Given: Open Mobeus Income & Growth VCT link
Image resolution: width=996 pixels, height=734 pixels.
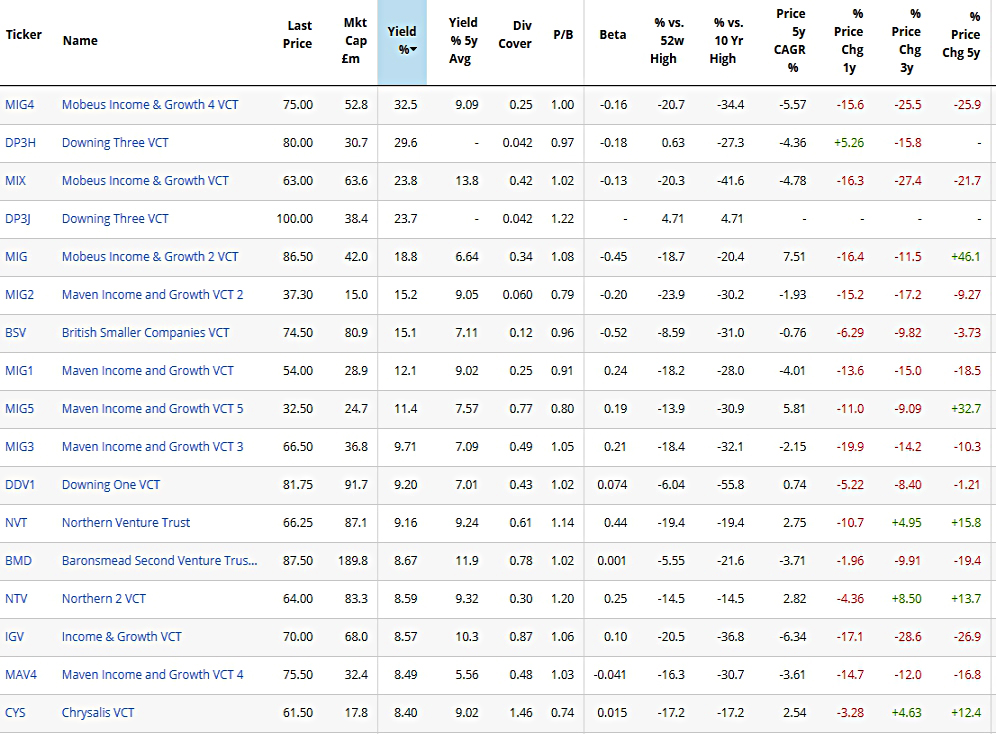Looking at the screenshot, I should (x=145, y=181).
